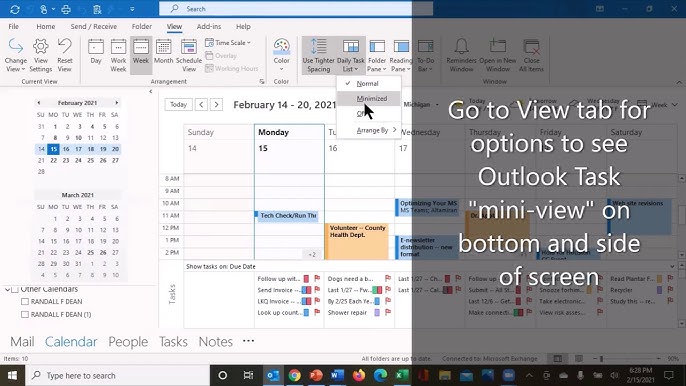Click the flag on LKQ Invoice task

pyautogui.click(x=317, y=301)
